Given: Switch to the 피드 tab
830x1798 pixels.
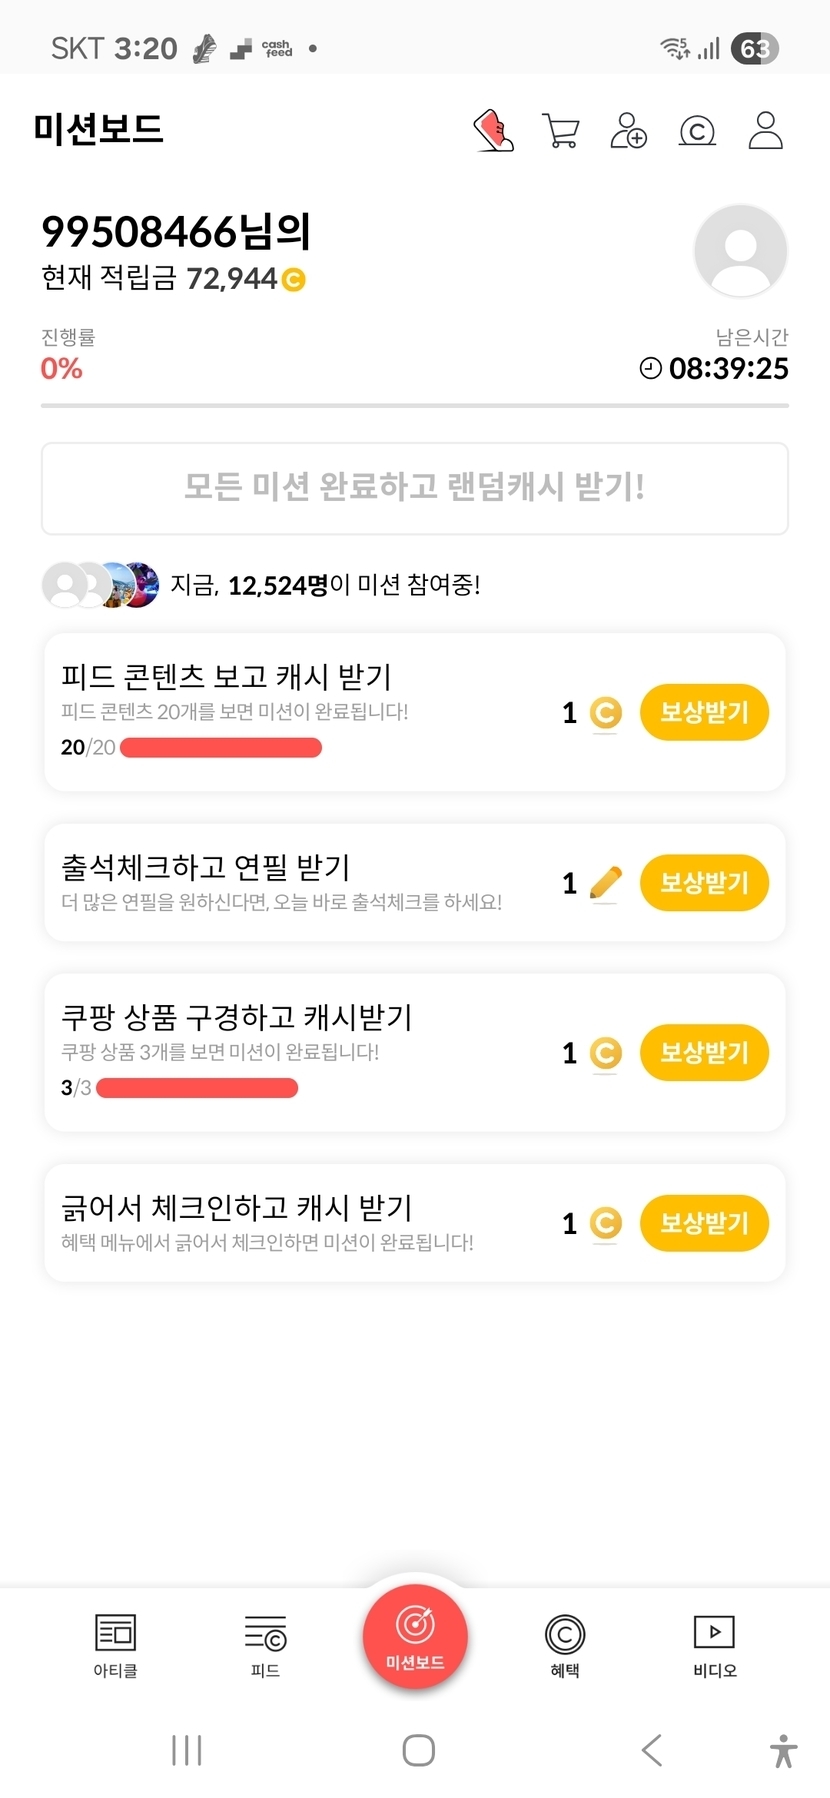Looking at the screenshot, I should (265, 1645).
